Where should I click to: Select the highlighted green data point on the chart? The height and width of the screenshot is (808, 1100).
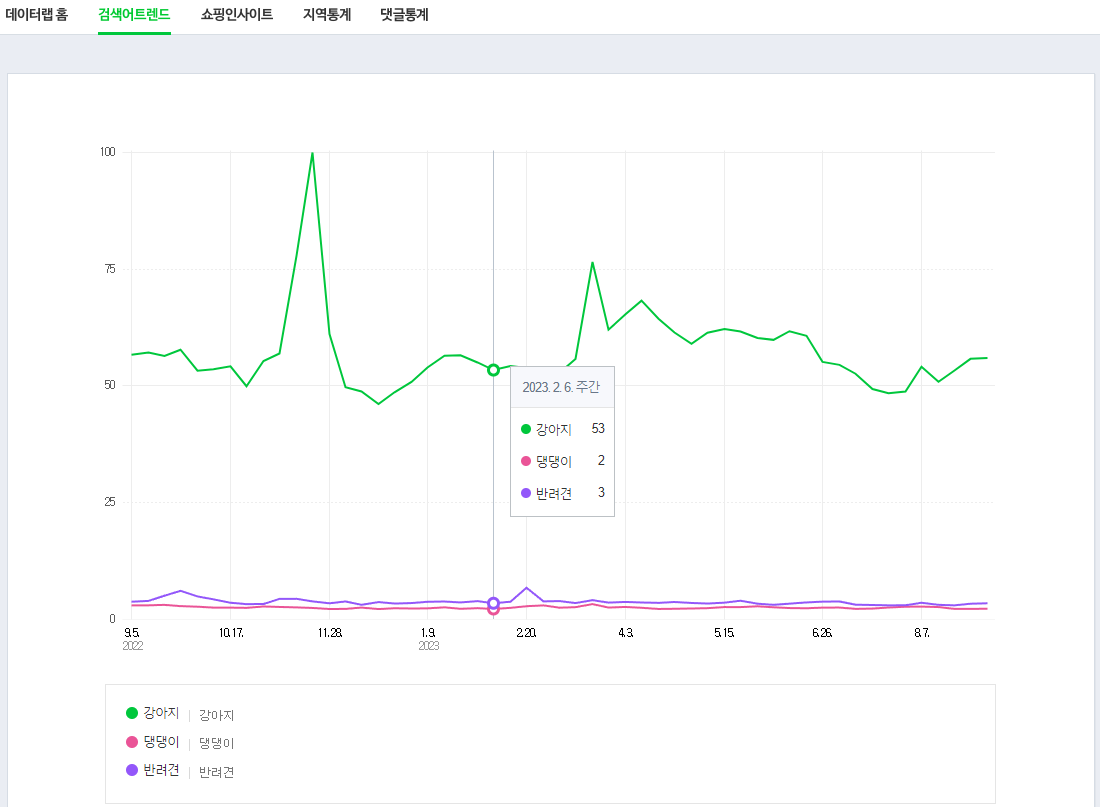[x=491, y=369]
